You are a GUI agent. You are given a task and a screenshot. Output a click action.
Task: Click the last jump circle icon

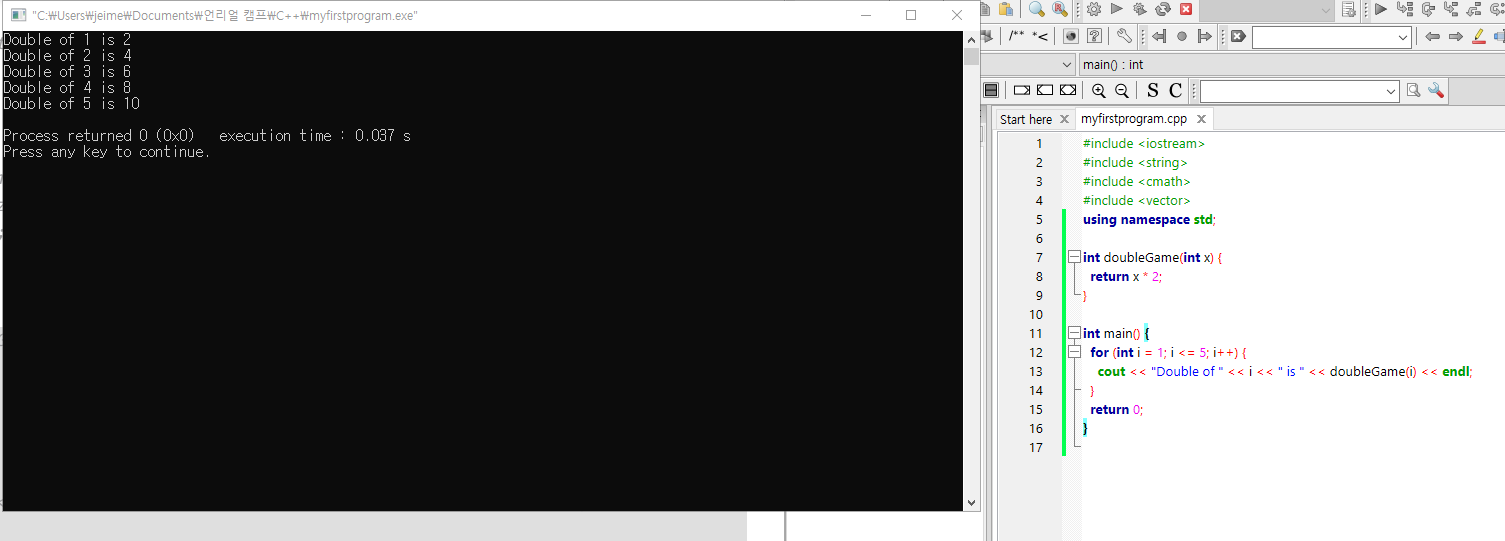coord(1182,36)
